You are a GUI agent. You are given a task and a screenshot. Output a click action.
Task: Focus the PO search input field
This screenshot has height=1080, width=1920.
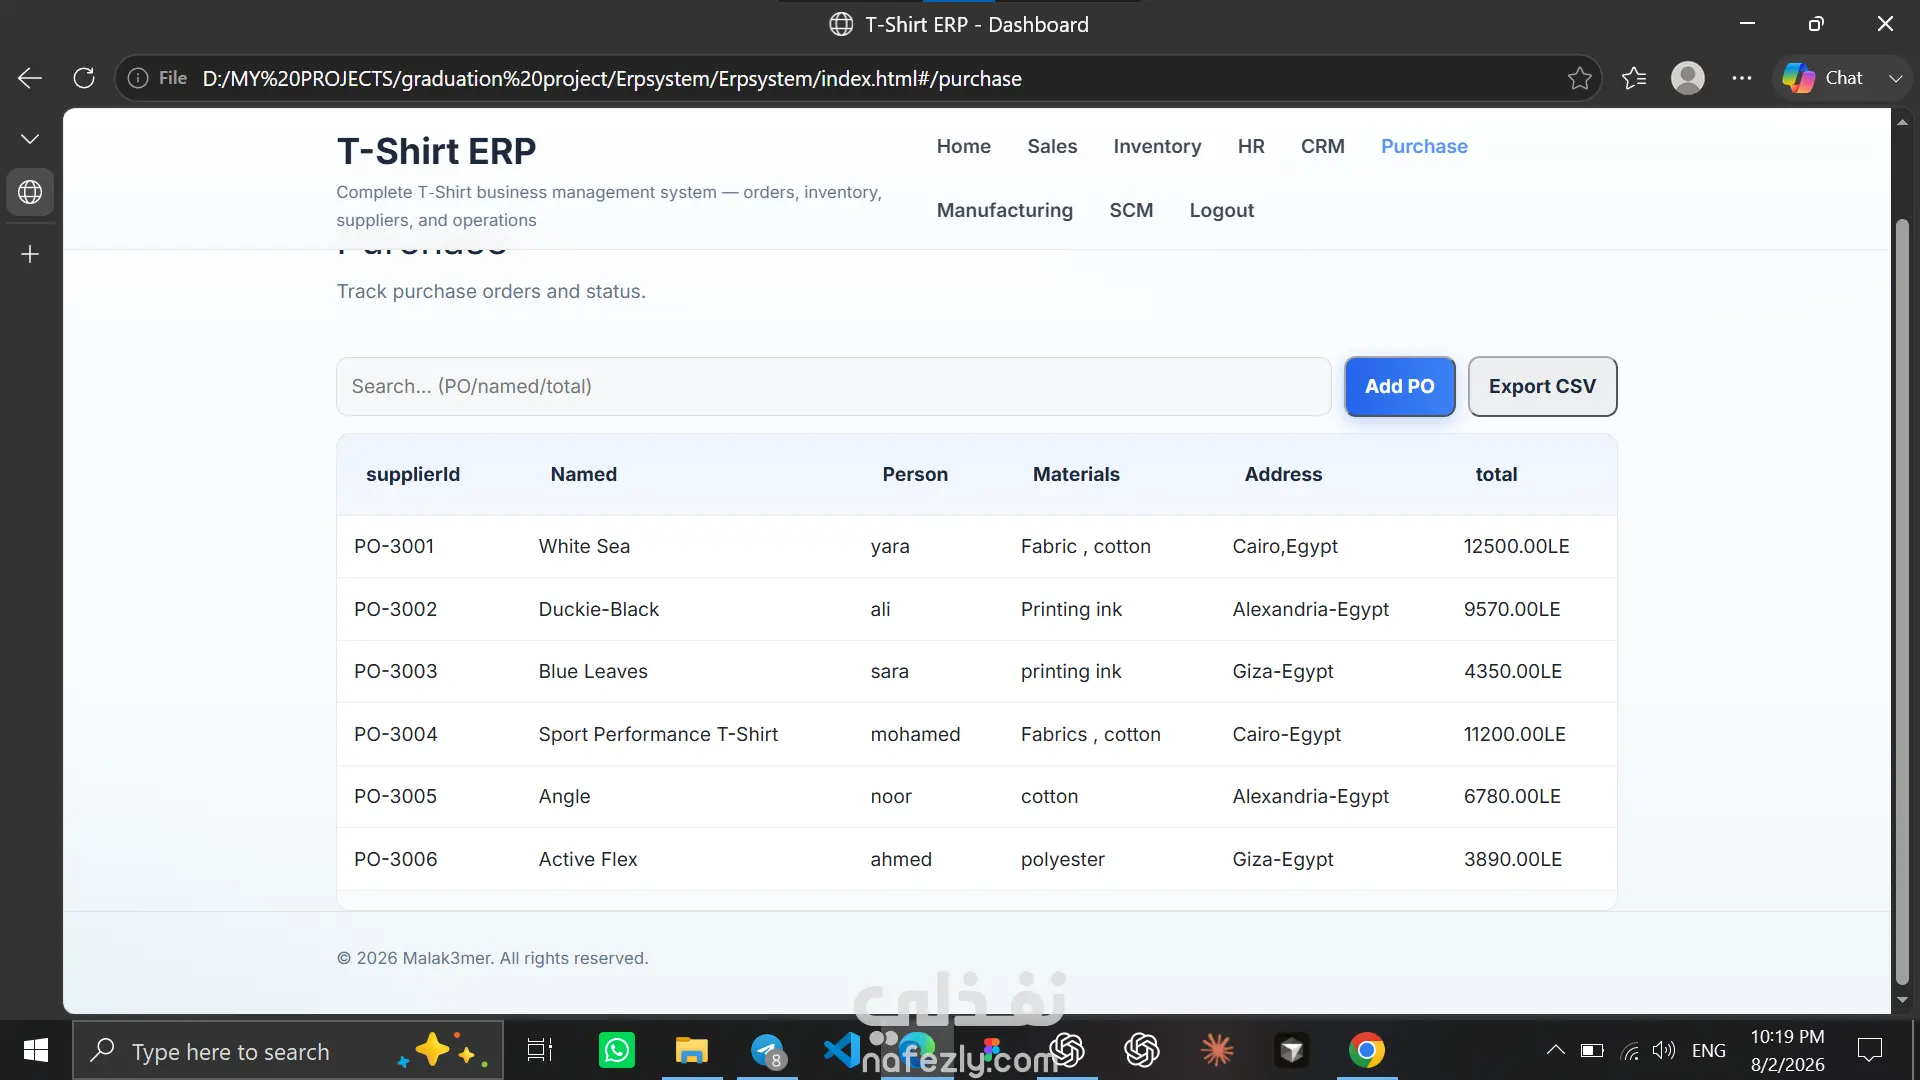(x=833, y=386)
